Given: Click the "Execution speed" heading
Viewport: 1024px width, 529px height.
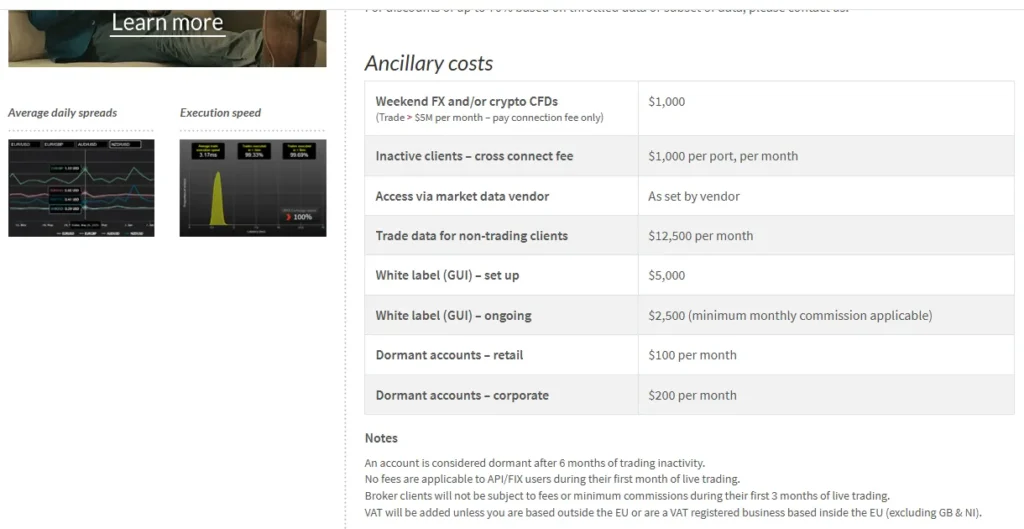Looking at the screenshot, I should click(220, 113).
